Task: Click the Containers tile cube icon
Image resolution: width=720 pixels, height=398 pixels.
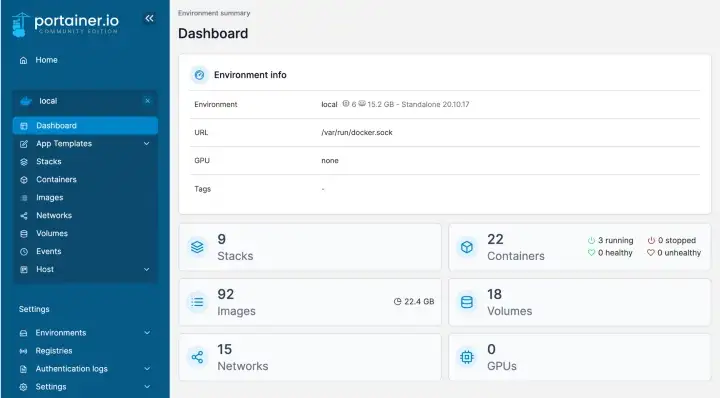Action: coord(467,247)
